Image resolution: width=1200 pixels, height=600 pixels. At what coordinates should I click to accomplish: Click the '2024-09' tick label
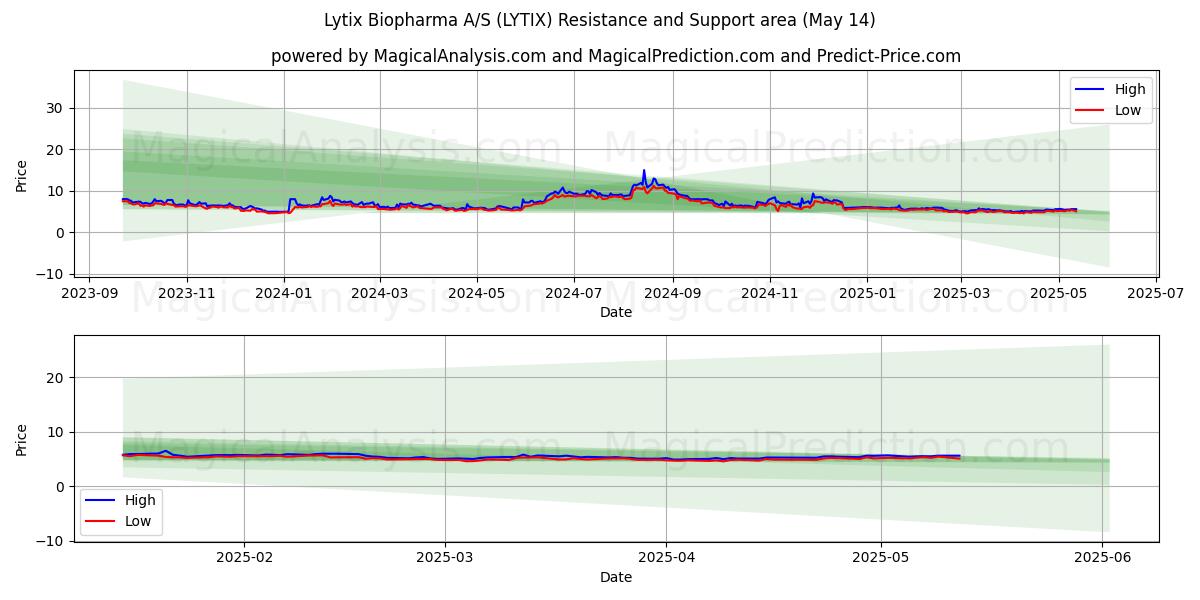tap(672, 294)
